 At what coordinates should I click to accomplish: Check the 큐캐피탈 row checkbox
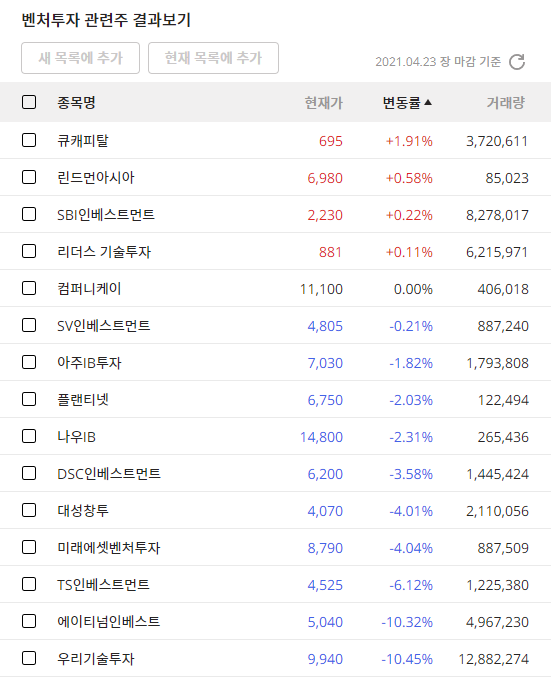pos(29,140)
